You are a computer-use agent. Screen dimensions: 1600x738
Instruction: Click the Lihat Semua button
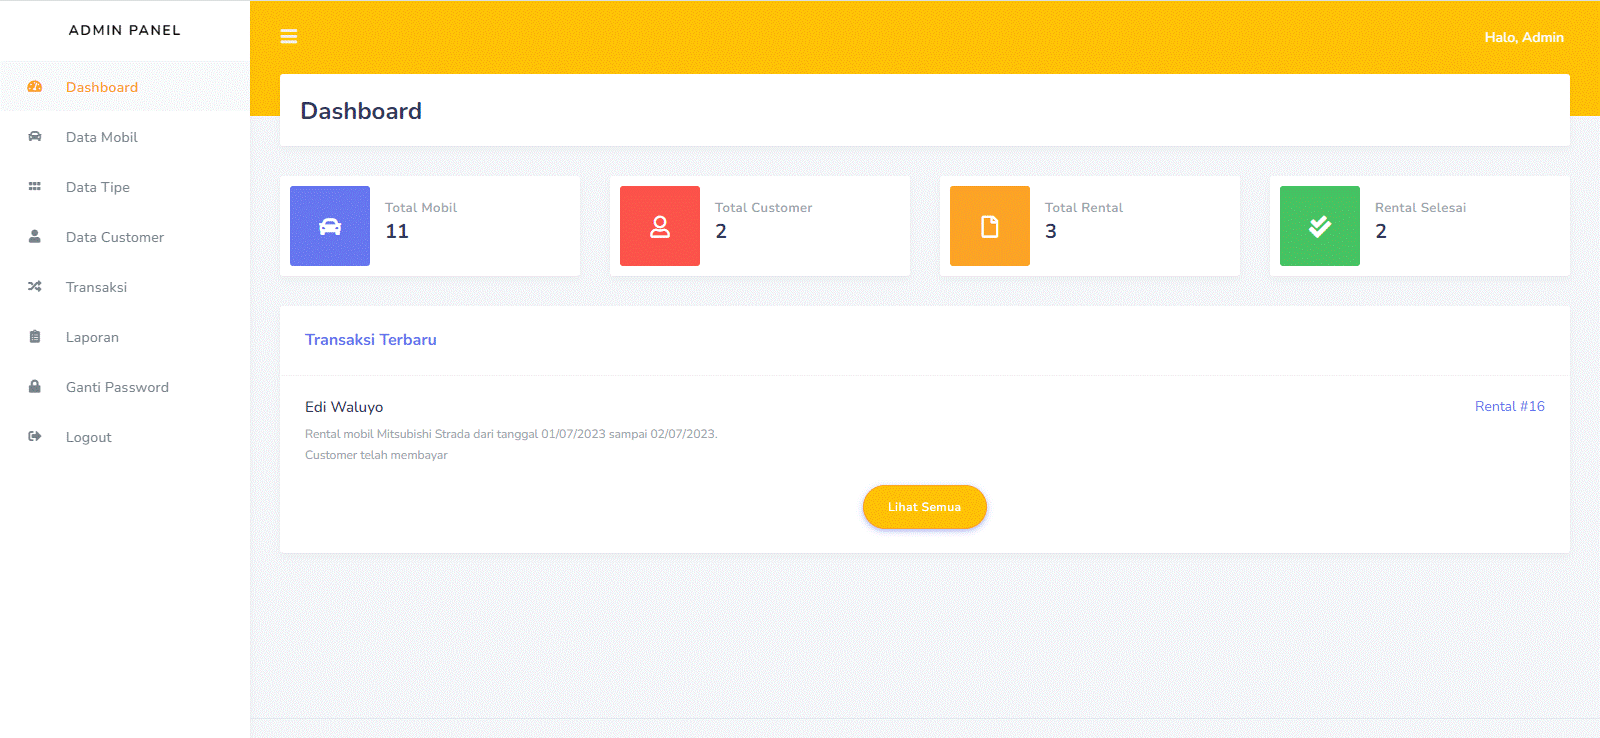[925, 507]
